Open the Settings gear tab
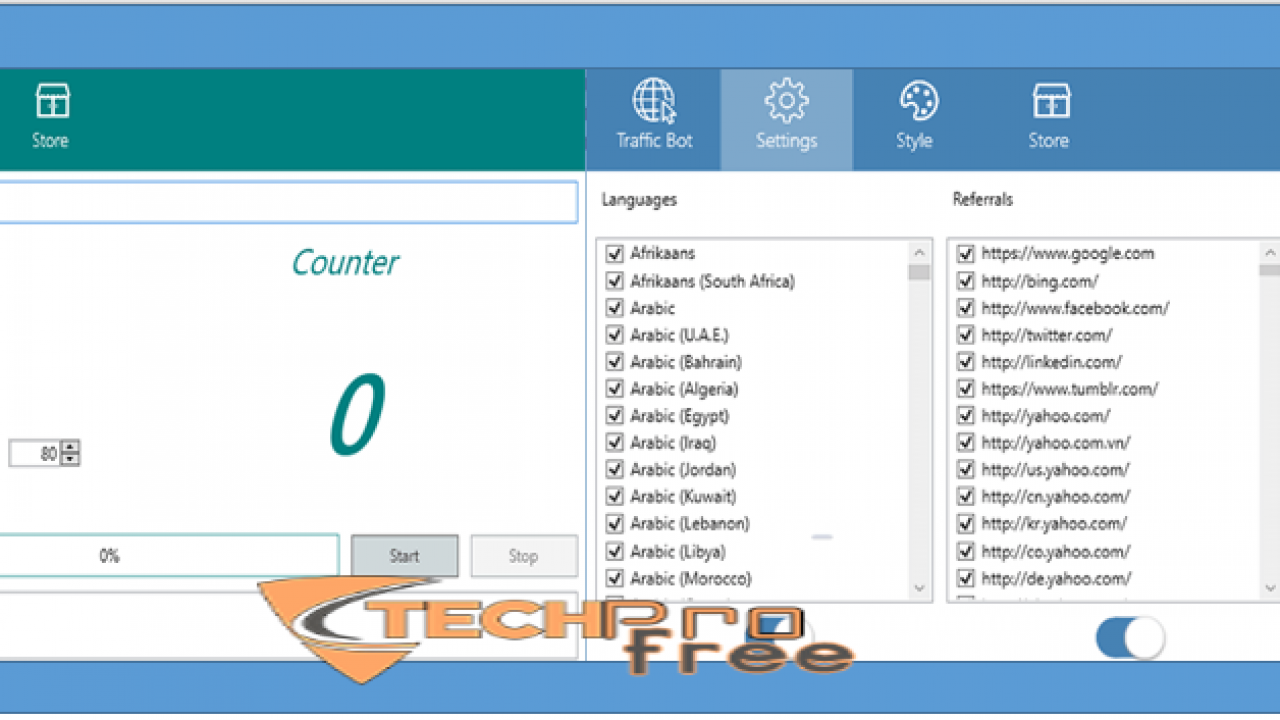Image resolution: width=1280 pixels, height=720 pixels. [x=786, y=117]
